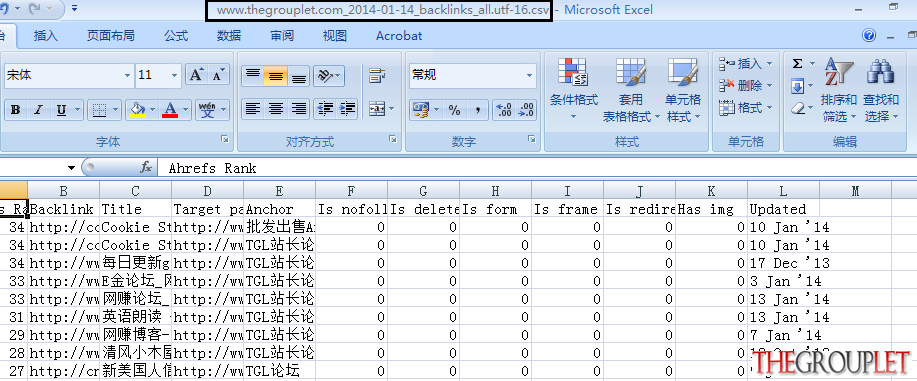Open the Name Box dropdown arrow
Viewport: 917px width, 381px height.
tap(71, 168)
